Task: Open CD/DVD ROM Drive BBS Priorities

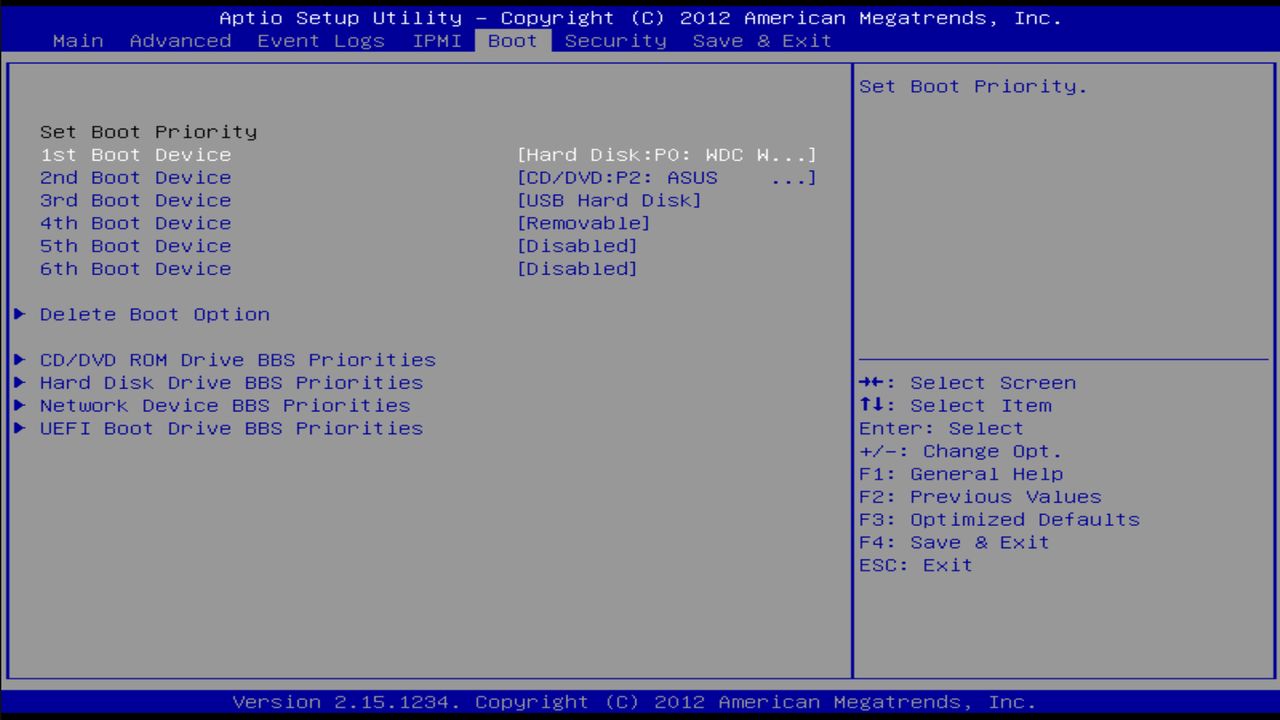Action: coord(238,360)
